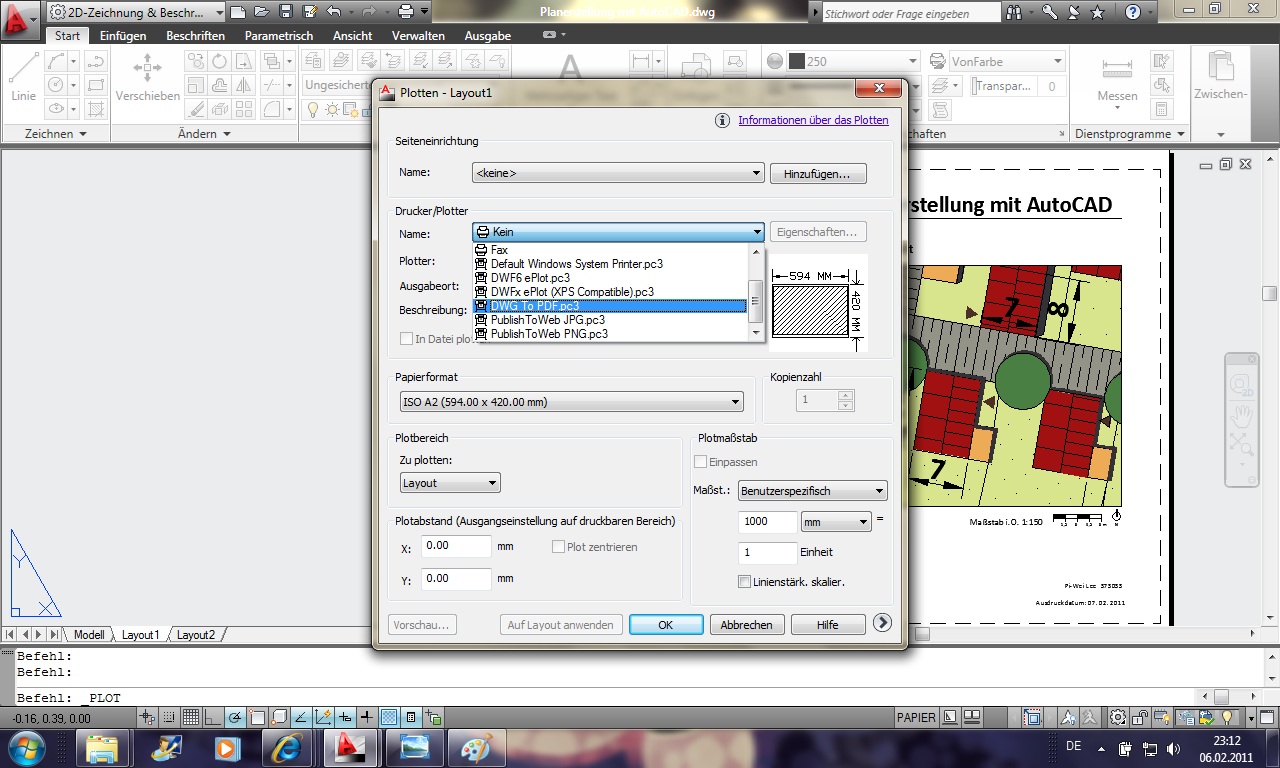Screen dimensions: 1280x768
Task: Check Linienstärk. skalier. option
Action: point(745,581)
